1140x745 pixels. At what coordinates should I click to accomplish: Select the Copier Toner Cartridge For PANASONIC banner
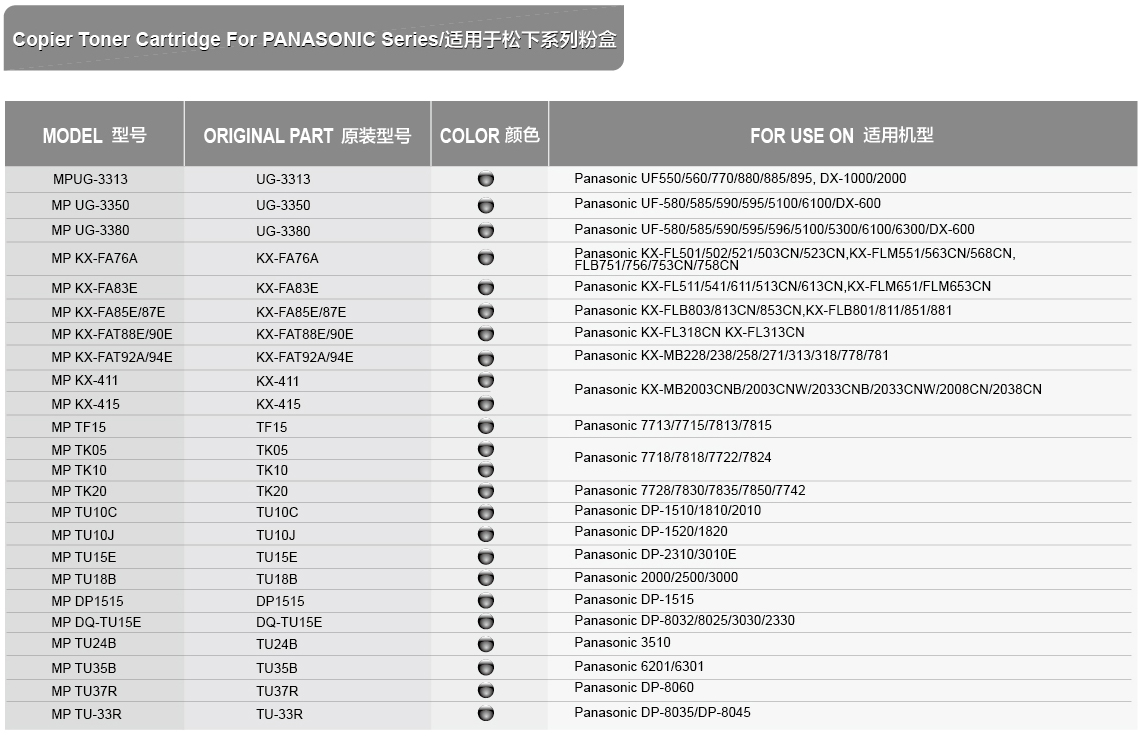pyautogui.click(x=314, y=40)
